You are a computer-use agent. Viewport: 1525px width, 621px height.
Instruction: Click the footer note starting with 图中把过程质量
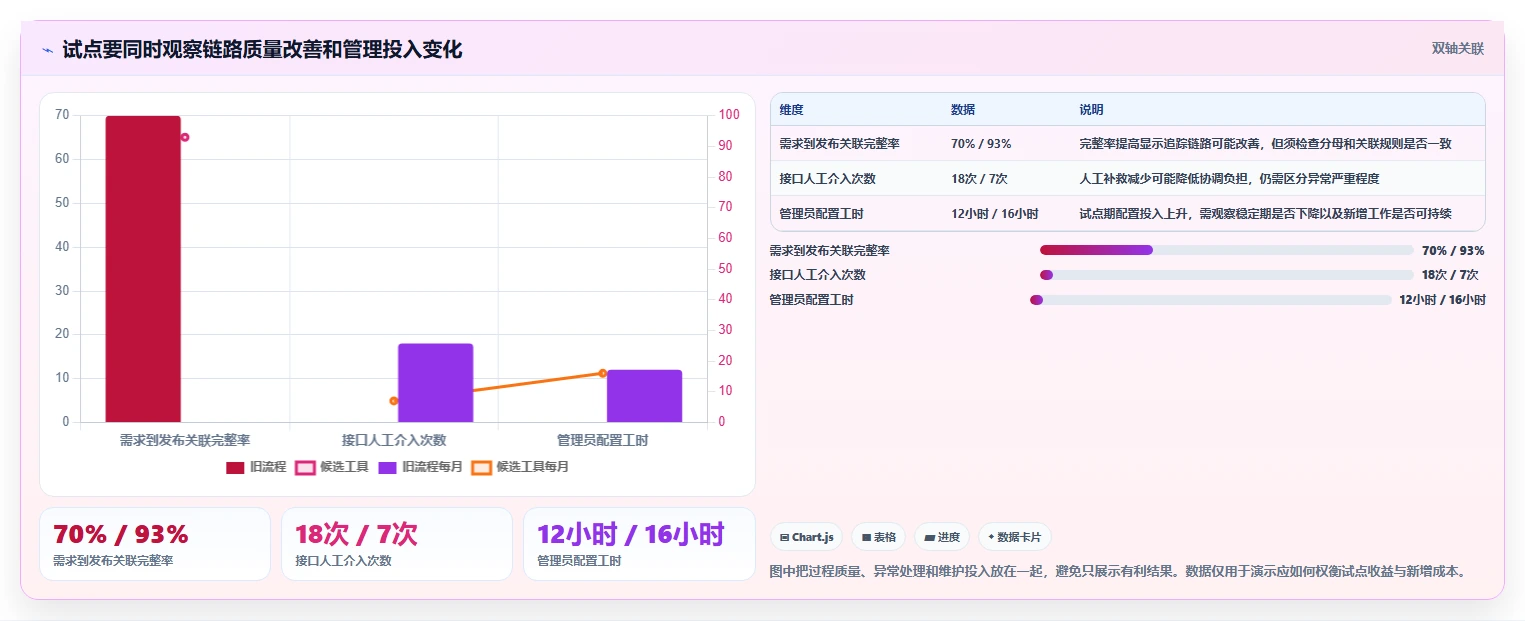[1119, 572]
